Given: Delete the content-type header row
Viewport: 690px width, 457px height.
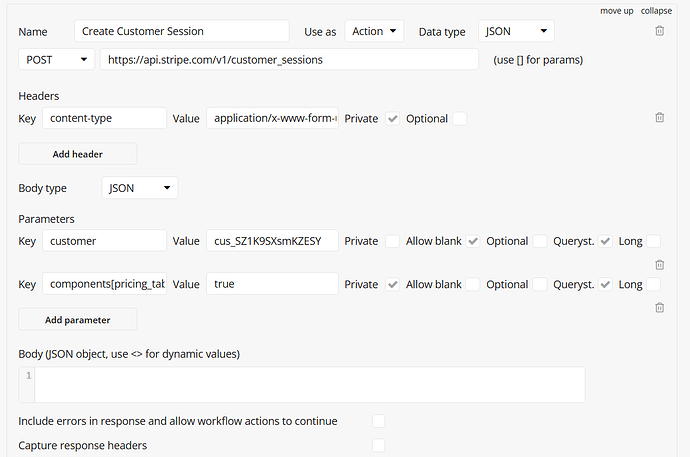Looking at the screenshot, I should pos(659,118).
